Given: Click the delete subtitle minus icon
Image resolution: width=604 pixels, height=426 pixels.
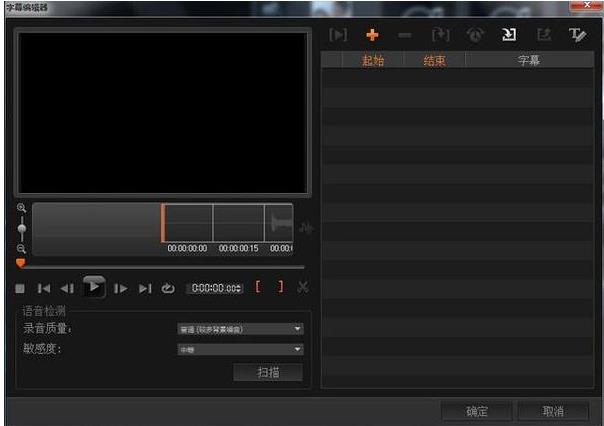Looking at the screenshot, I should click(x=405, y=36).
